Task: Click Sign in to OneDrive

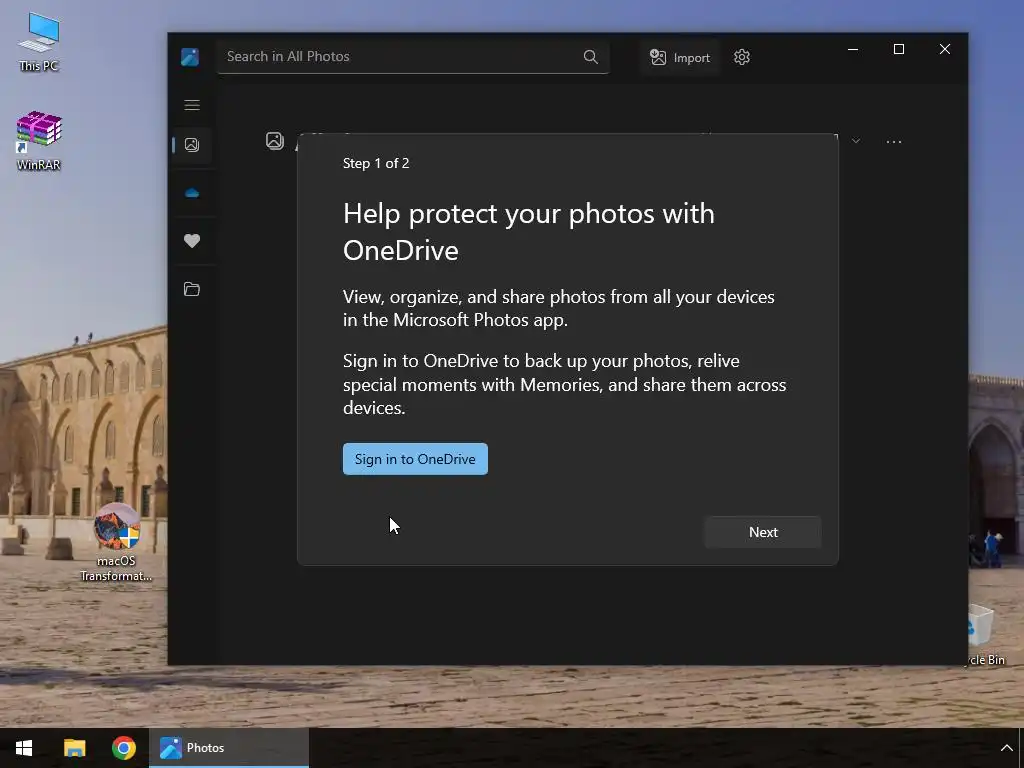Action: click(415, 459)
